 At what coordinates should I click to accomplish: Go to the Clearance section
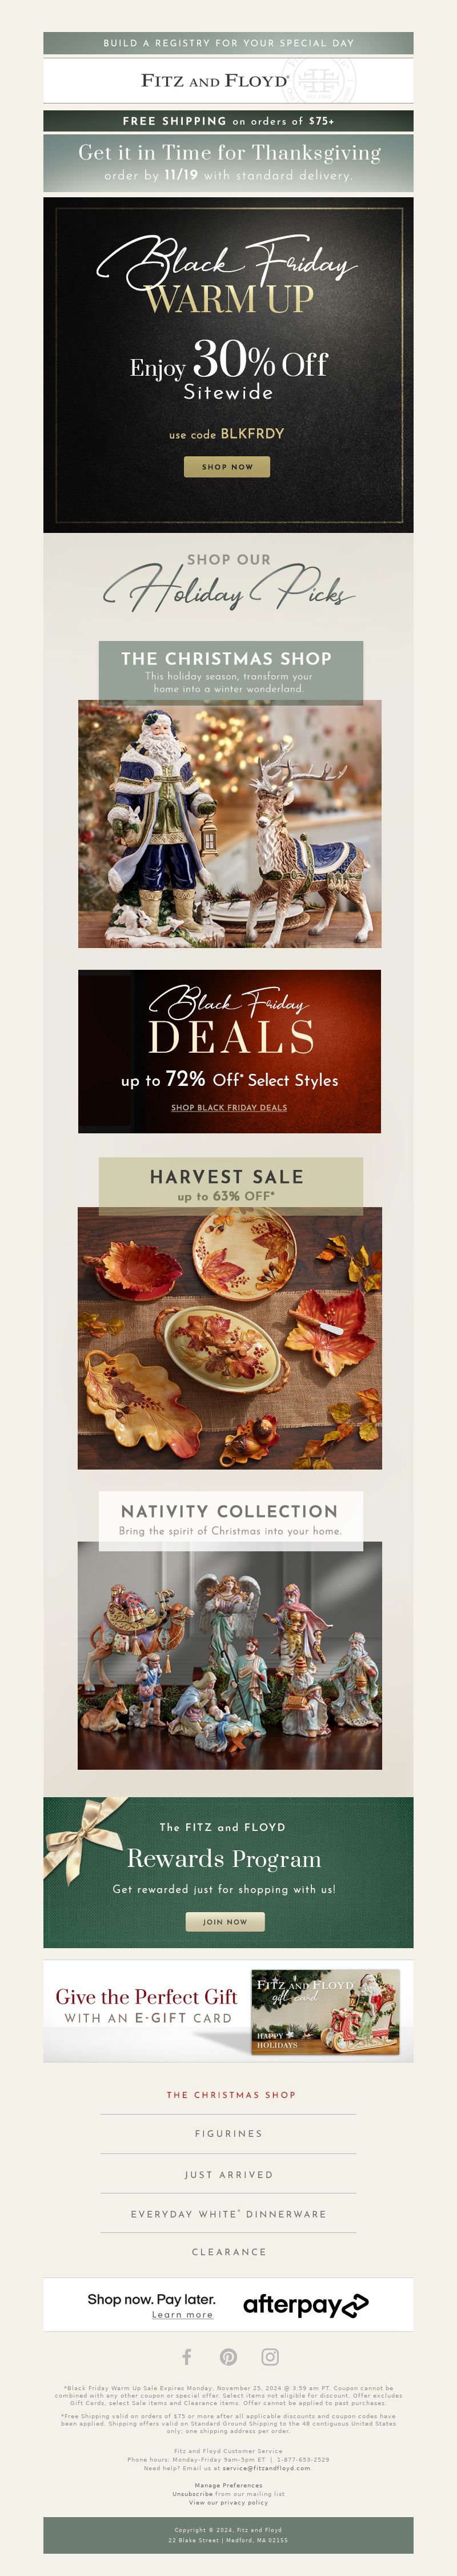coord(229,2252)
